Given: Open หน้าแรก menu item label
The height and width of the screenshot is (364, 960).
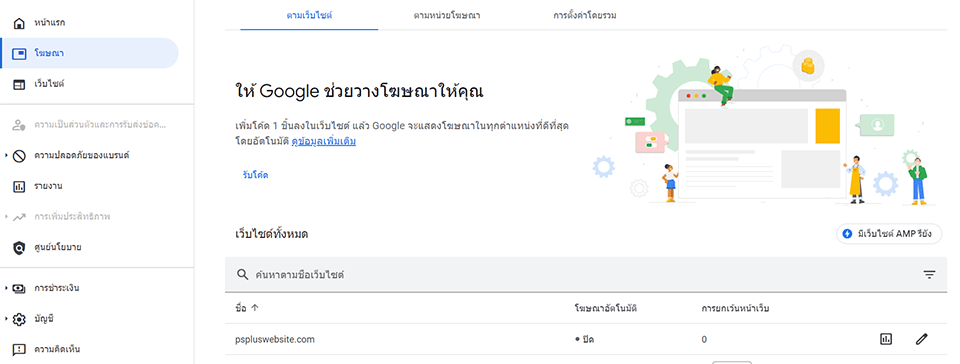Looking at the screenshot, I should (50, 23).
